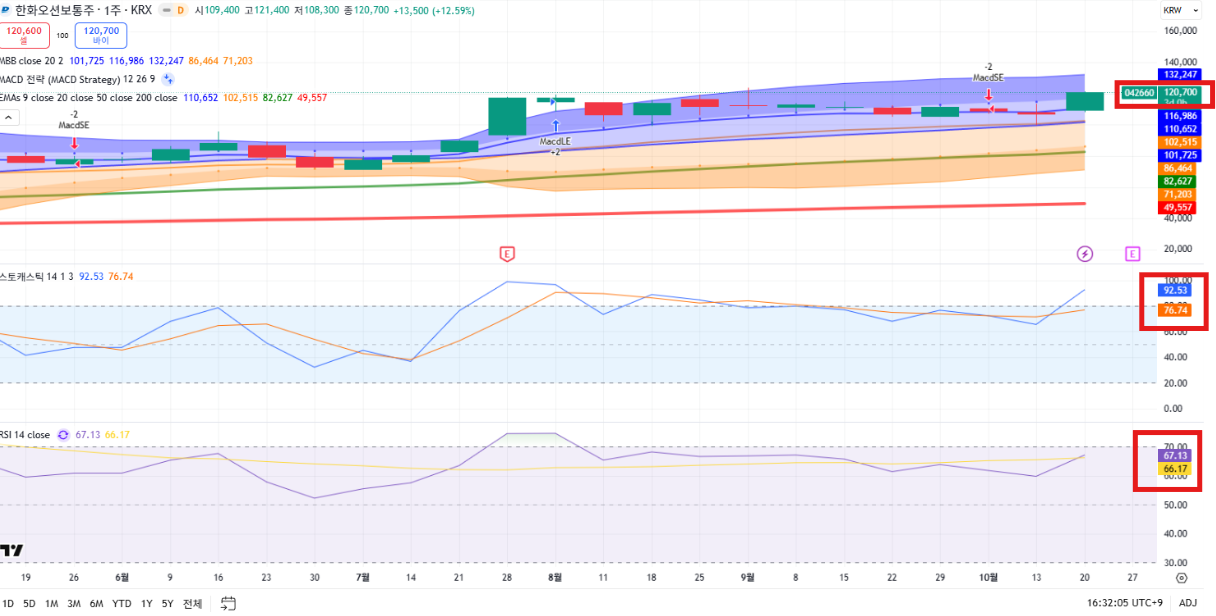Click the green 82,627 price label
The height and width of the screenshot is (616, 1216).
click(1177, 181)
